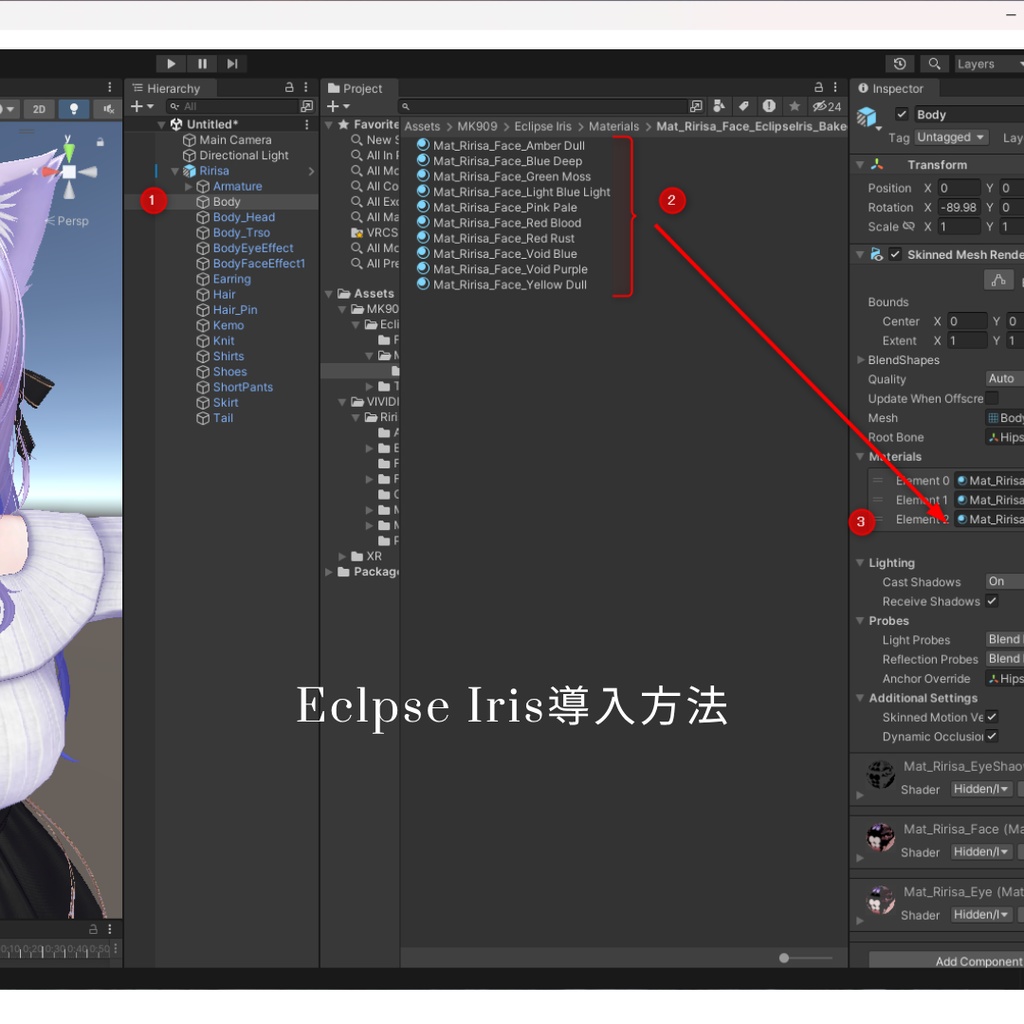
Task: Open the Hierarchy panel three-dot menu
Action: pyautogui.click(x=306, y=87)
